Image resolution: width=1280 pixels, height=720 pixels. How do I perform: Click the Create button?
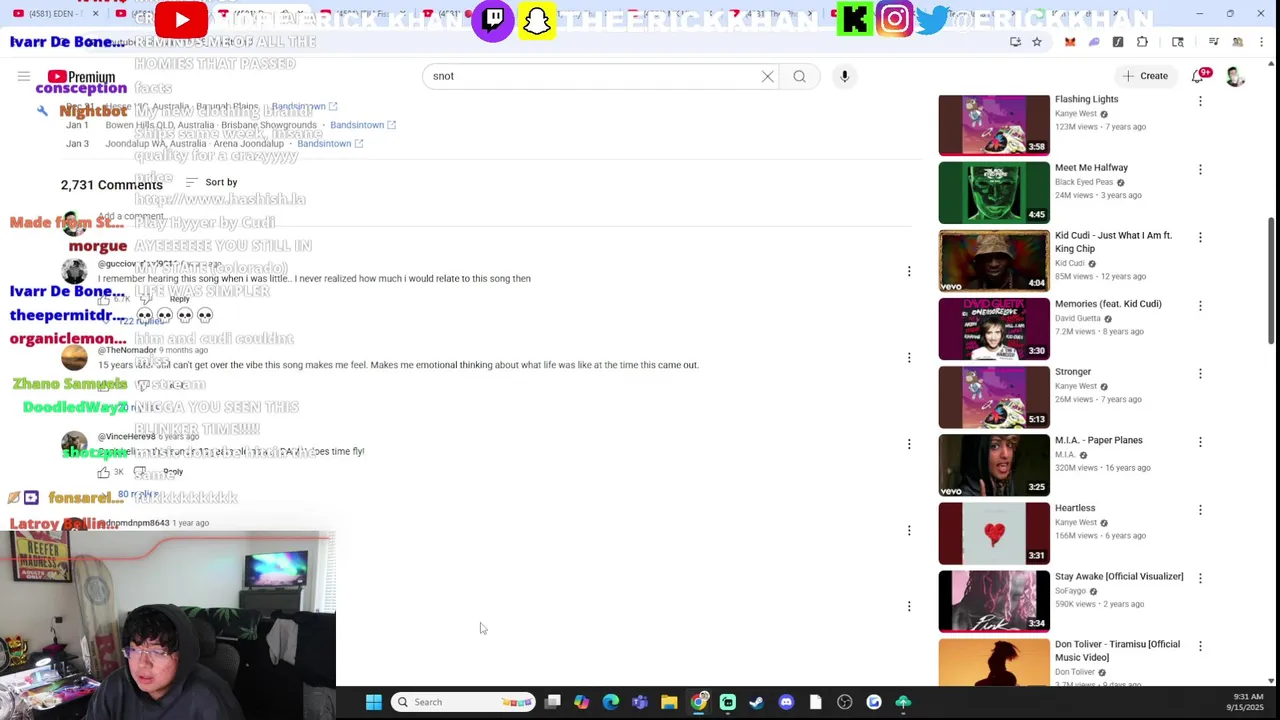pyautogui.click(x=1145, y=76)
